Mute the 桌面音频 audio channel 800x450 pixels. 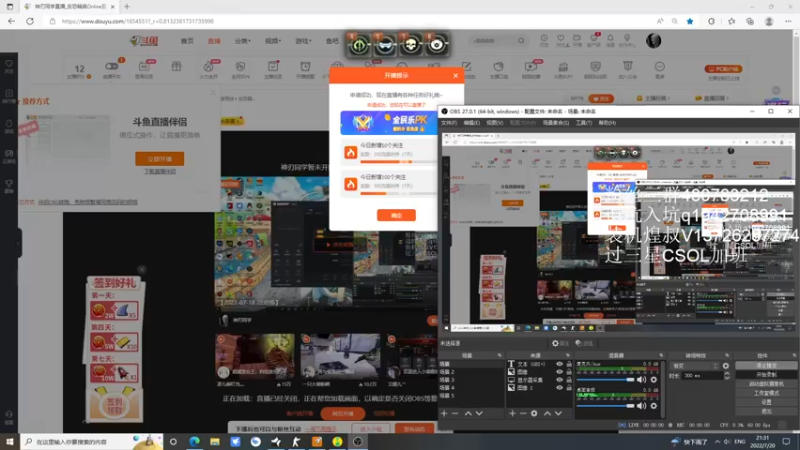point(642,406)
